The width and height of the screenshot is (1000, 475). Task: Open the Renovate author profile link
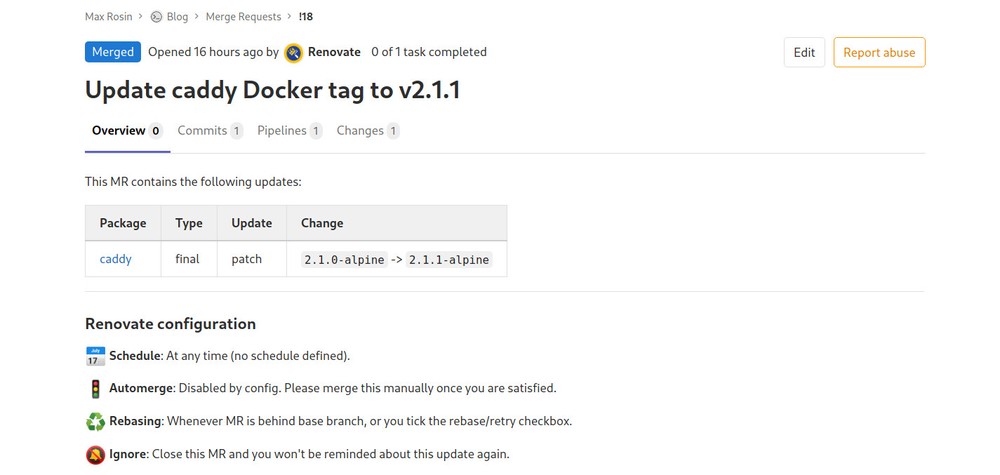tap(334, 52)
